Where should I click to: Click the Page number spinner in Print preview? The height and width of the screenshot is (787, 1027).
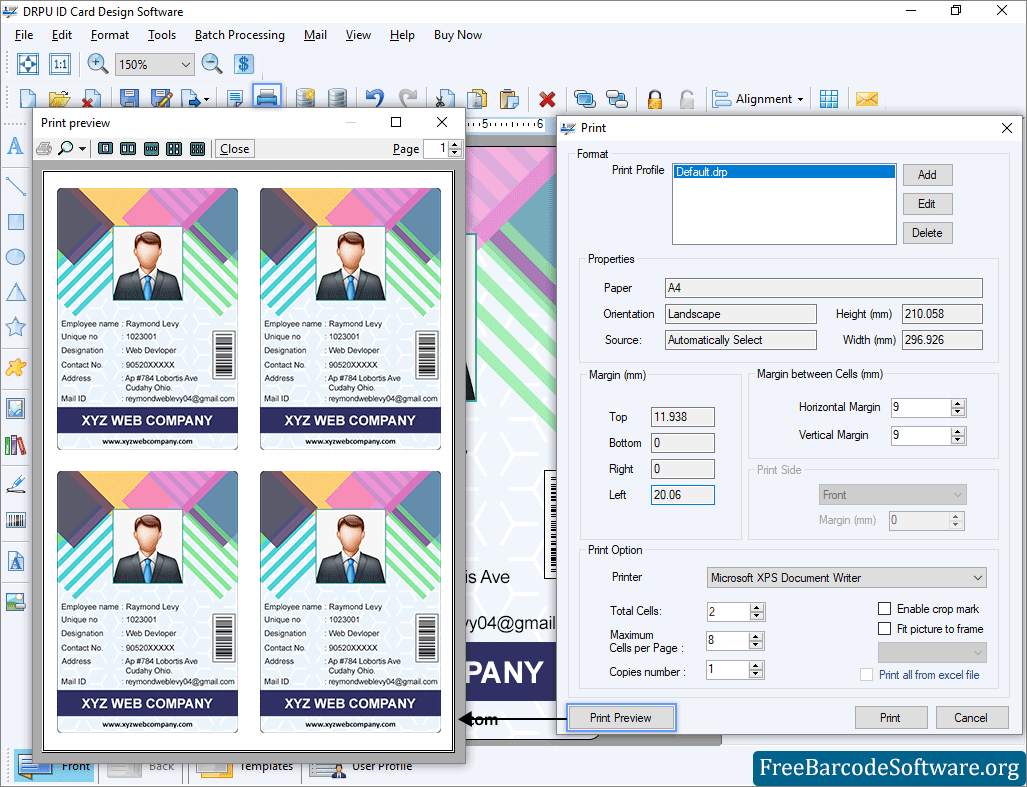point(455,149)
